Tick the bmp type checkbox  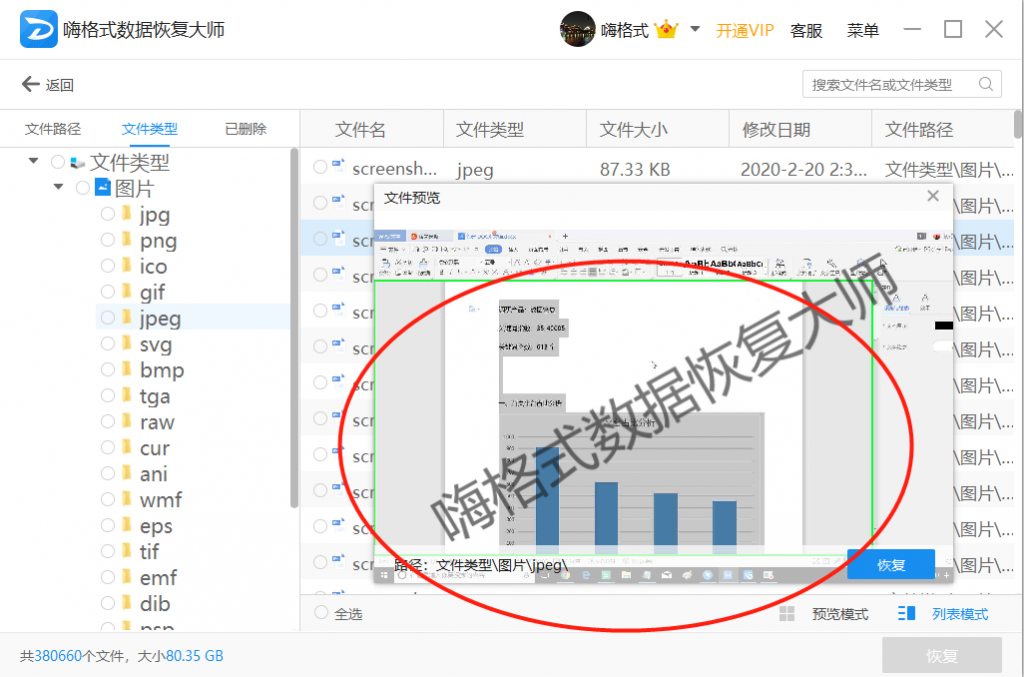pyautogui.click(x=108, y=370)
